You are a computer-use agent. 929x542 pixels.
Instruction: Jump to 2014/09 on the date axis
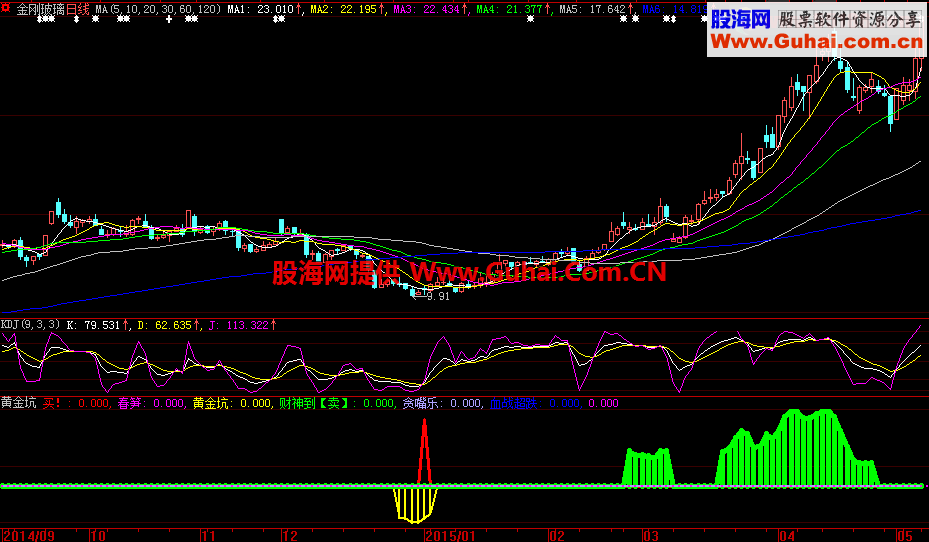tap(28, 536)
